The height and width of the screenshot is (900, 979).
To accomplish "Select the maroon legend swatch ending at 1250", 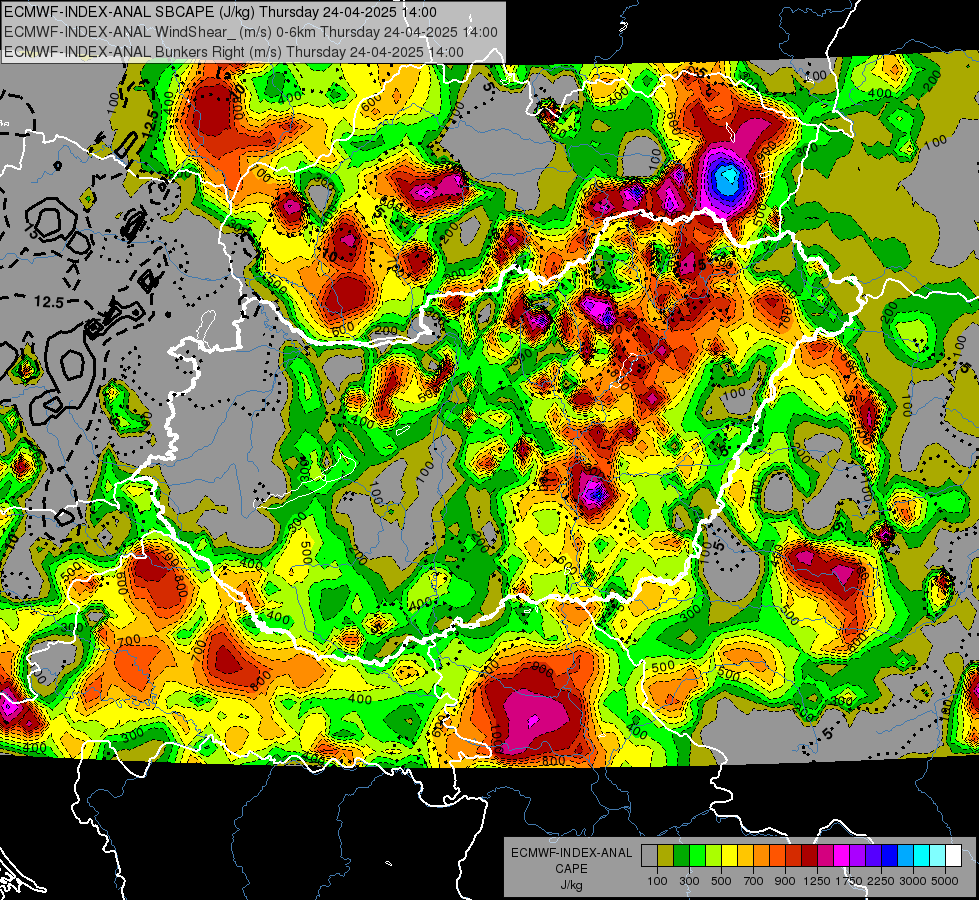I will pos(810,856).
